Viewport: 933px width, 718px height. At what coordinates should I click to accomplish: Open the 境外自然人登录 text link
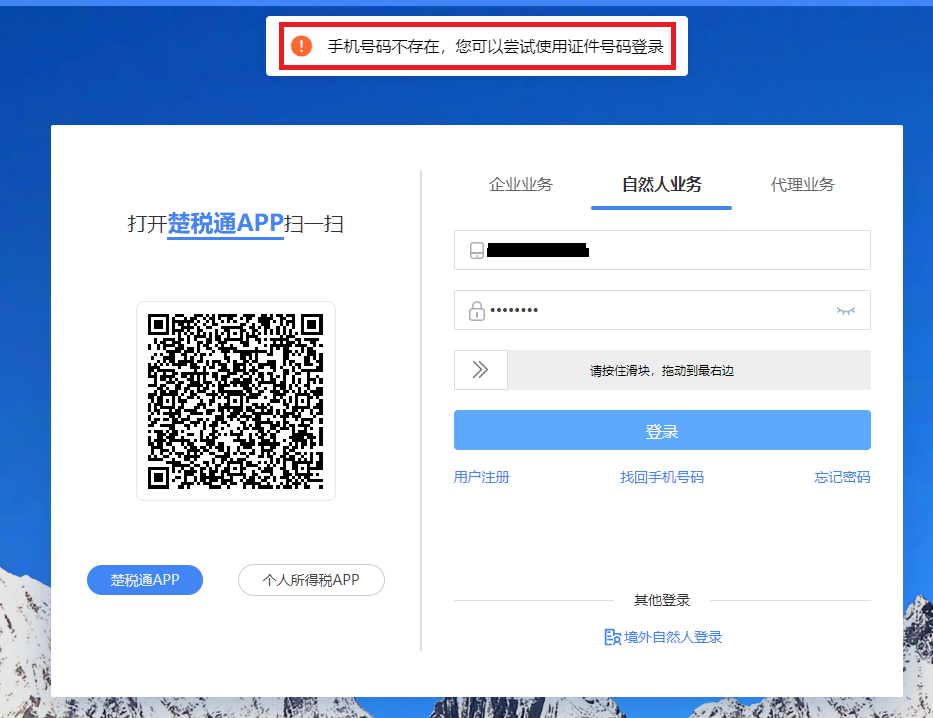coord(673,637)
